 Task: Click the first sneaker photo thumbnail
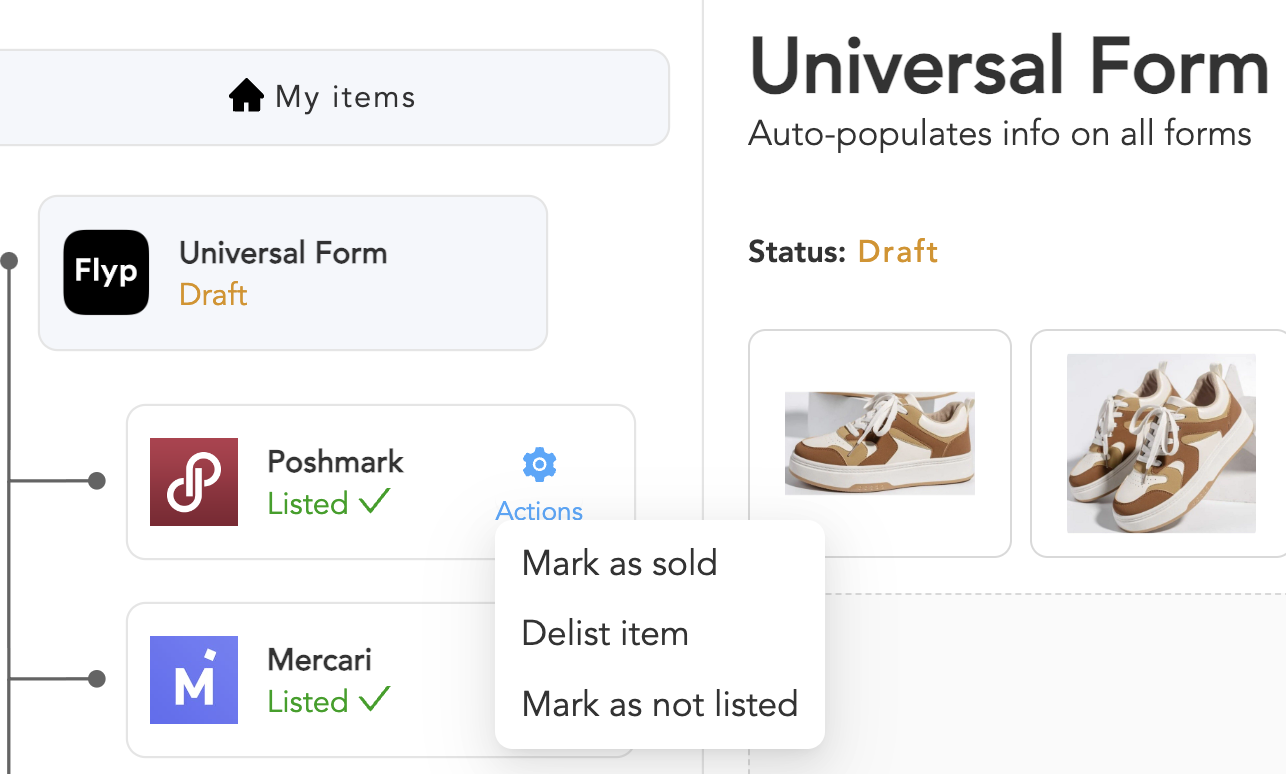tap(879, 443)
